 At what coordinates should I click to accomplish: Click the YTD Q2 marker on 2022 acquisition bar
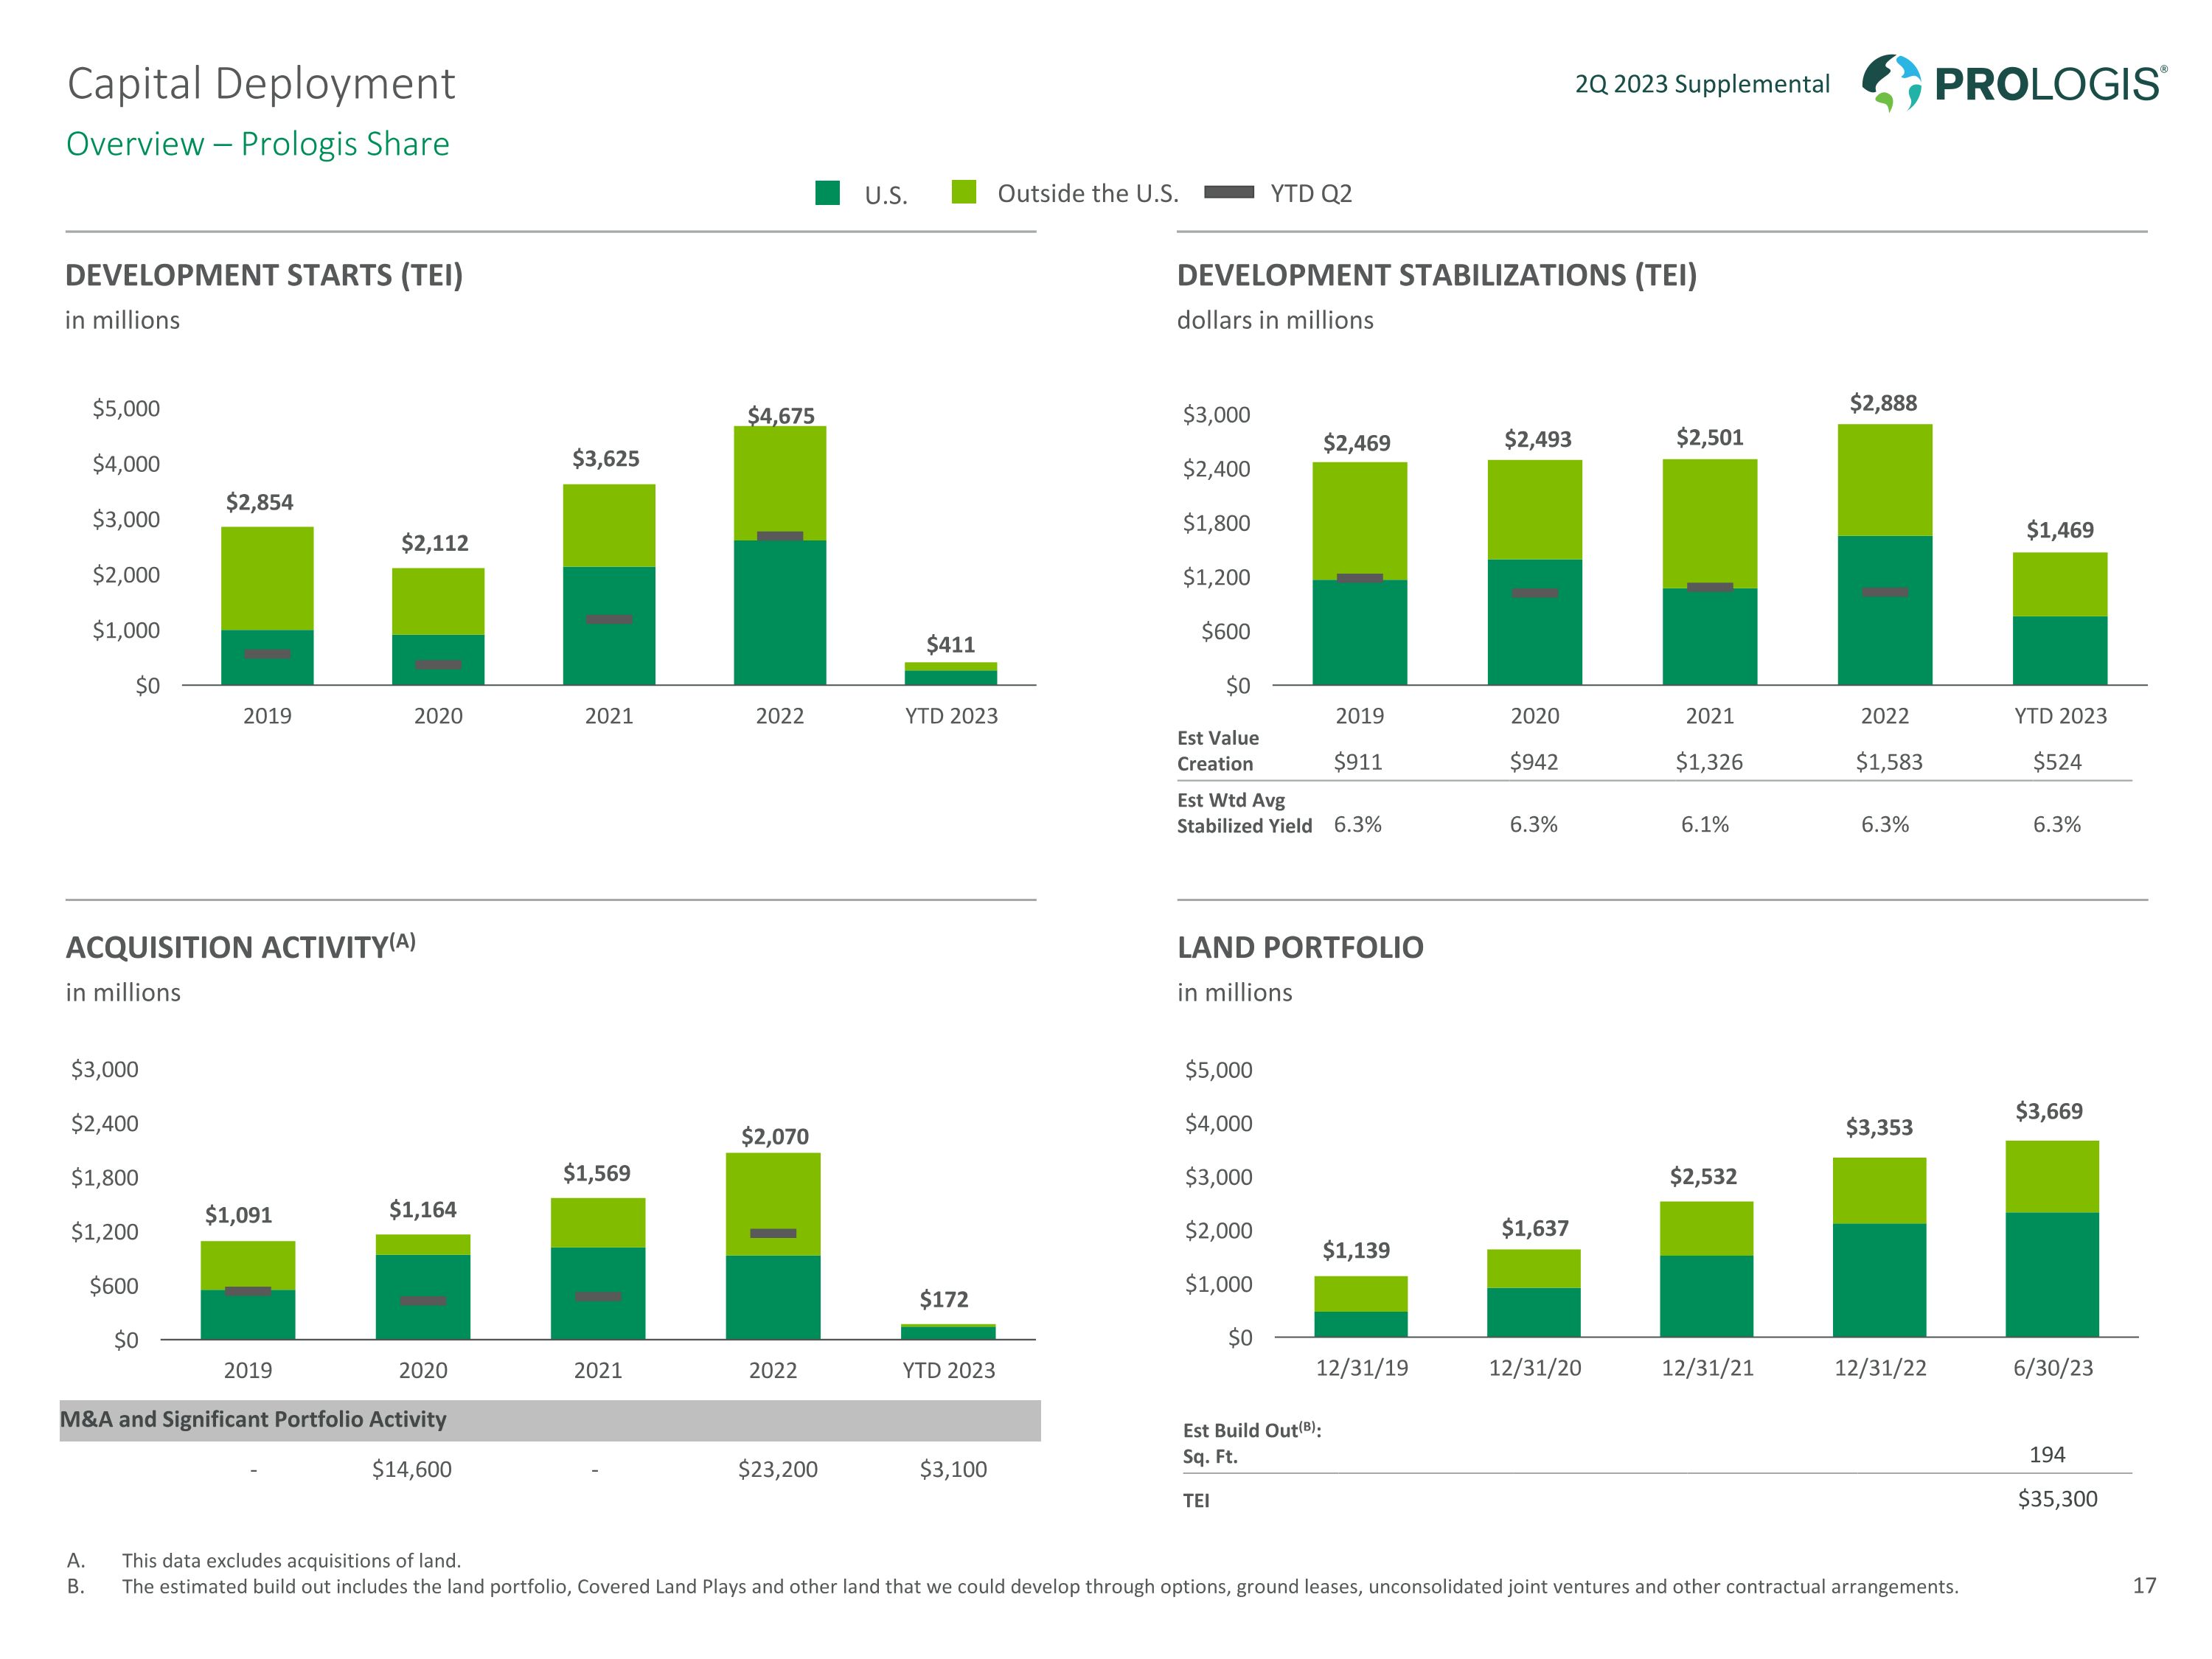(x=773, y=1233)
